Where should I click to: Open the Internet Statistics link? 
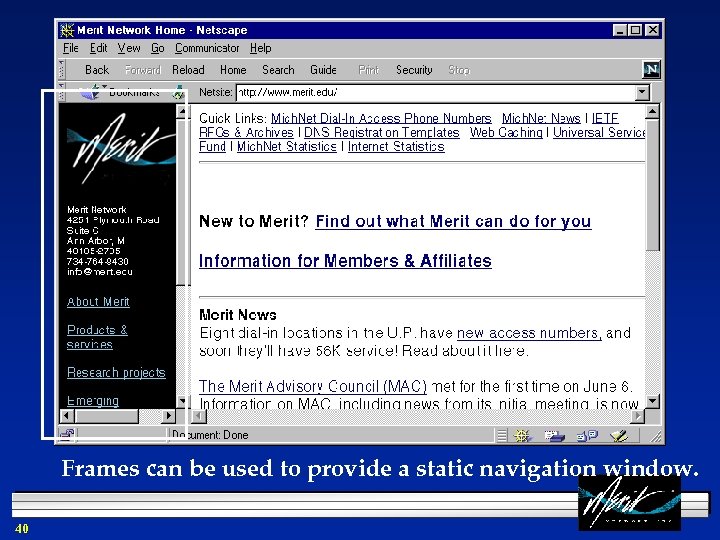pyautogui.click(x=396, y=147)
